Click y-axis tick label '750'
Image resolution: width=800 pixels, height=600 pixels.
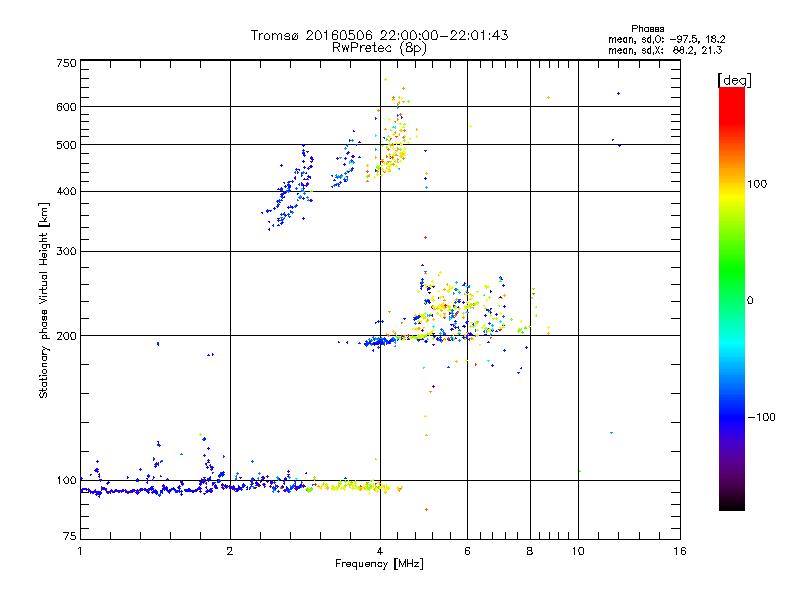click(x=67, y=63)
